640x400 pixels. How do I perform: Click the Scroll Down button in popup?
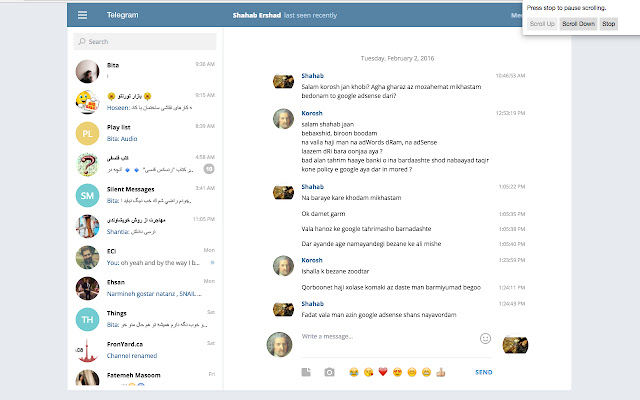pyautogui.click(x=578, y=24)
